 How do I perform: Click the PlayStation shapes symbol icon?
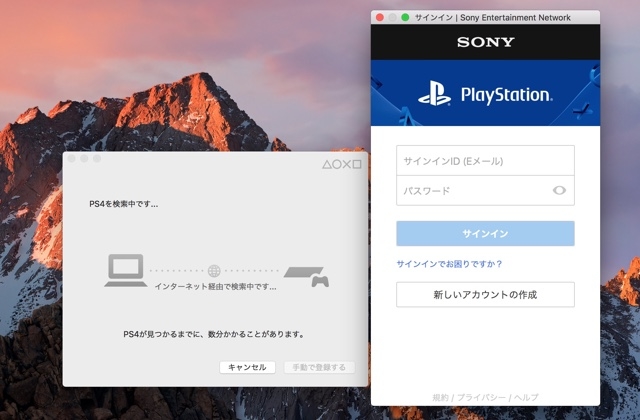(x=342, y=164)
